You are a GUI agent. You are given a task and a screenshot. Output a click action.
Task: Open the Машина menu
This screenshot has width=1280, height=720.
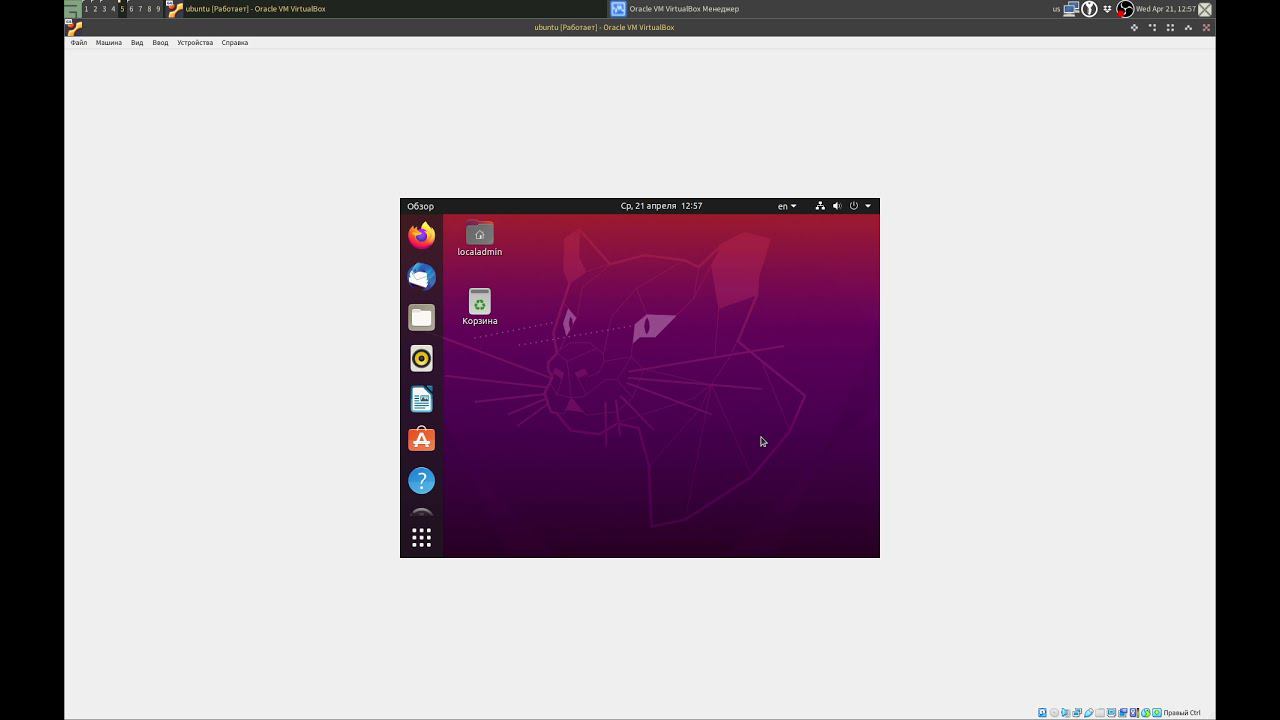pos(109,43)
